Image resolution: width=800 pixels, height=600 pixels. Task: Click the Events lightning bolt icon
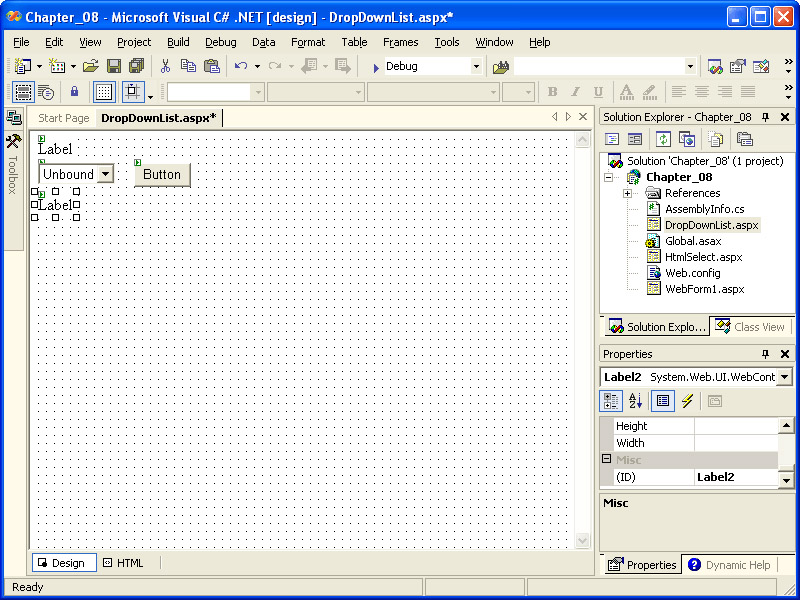pyautogui.click(x=687, y=401)
